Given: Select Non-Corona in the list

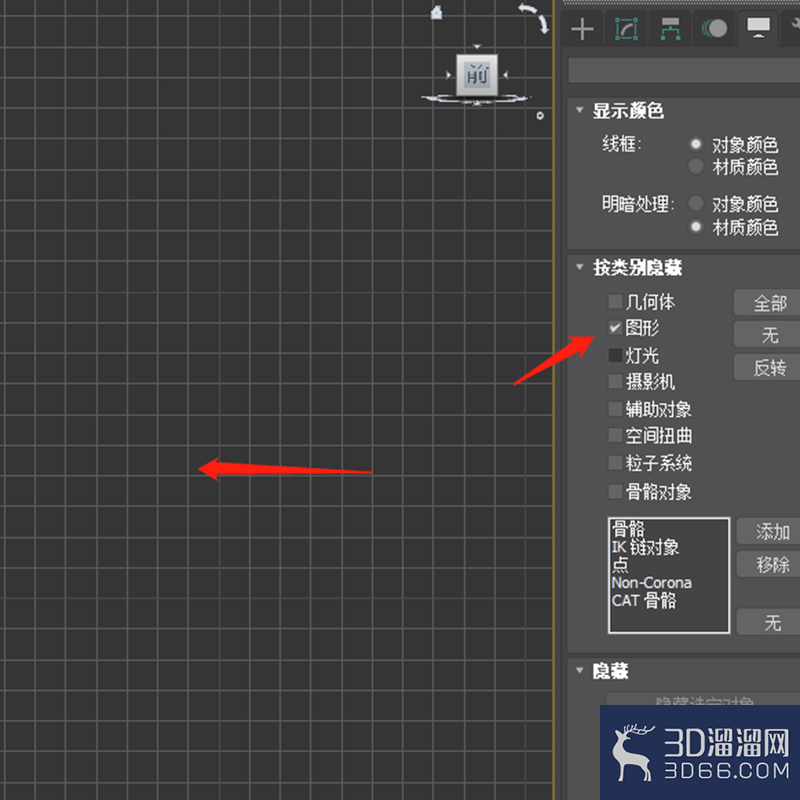Looking at the screenshot, I should pos(652,583).
